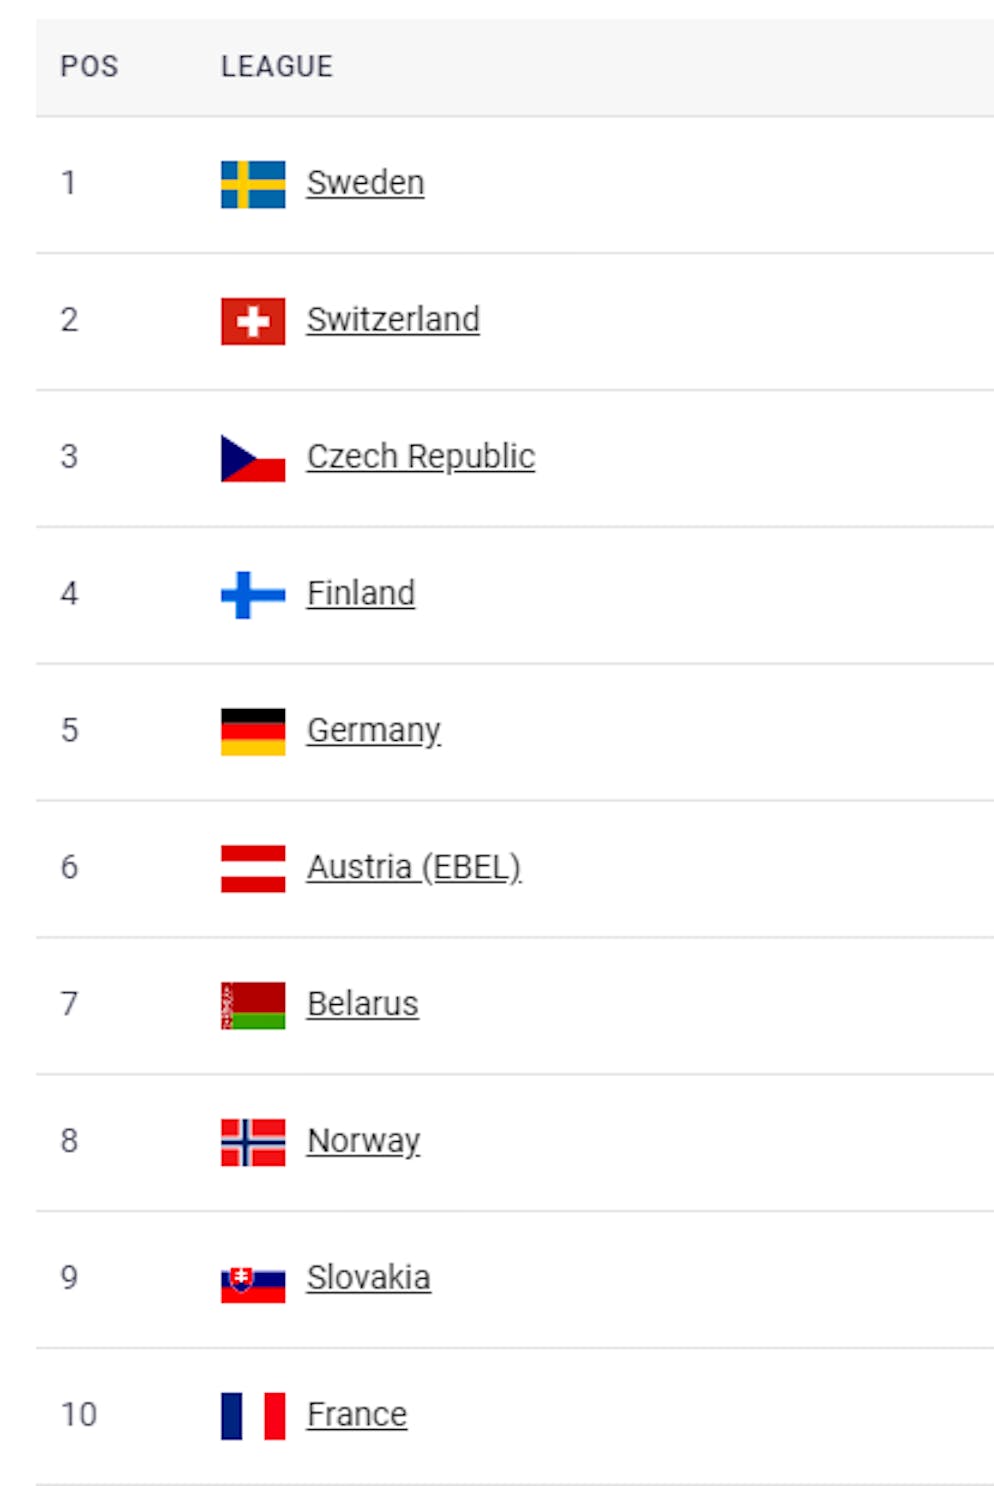Sort by the POS column header
Screen dimensions: 994x1486
pyautogui.click(x=90, y=67)
